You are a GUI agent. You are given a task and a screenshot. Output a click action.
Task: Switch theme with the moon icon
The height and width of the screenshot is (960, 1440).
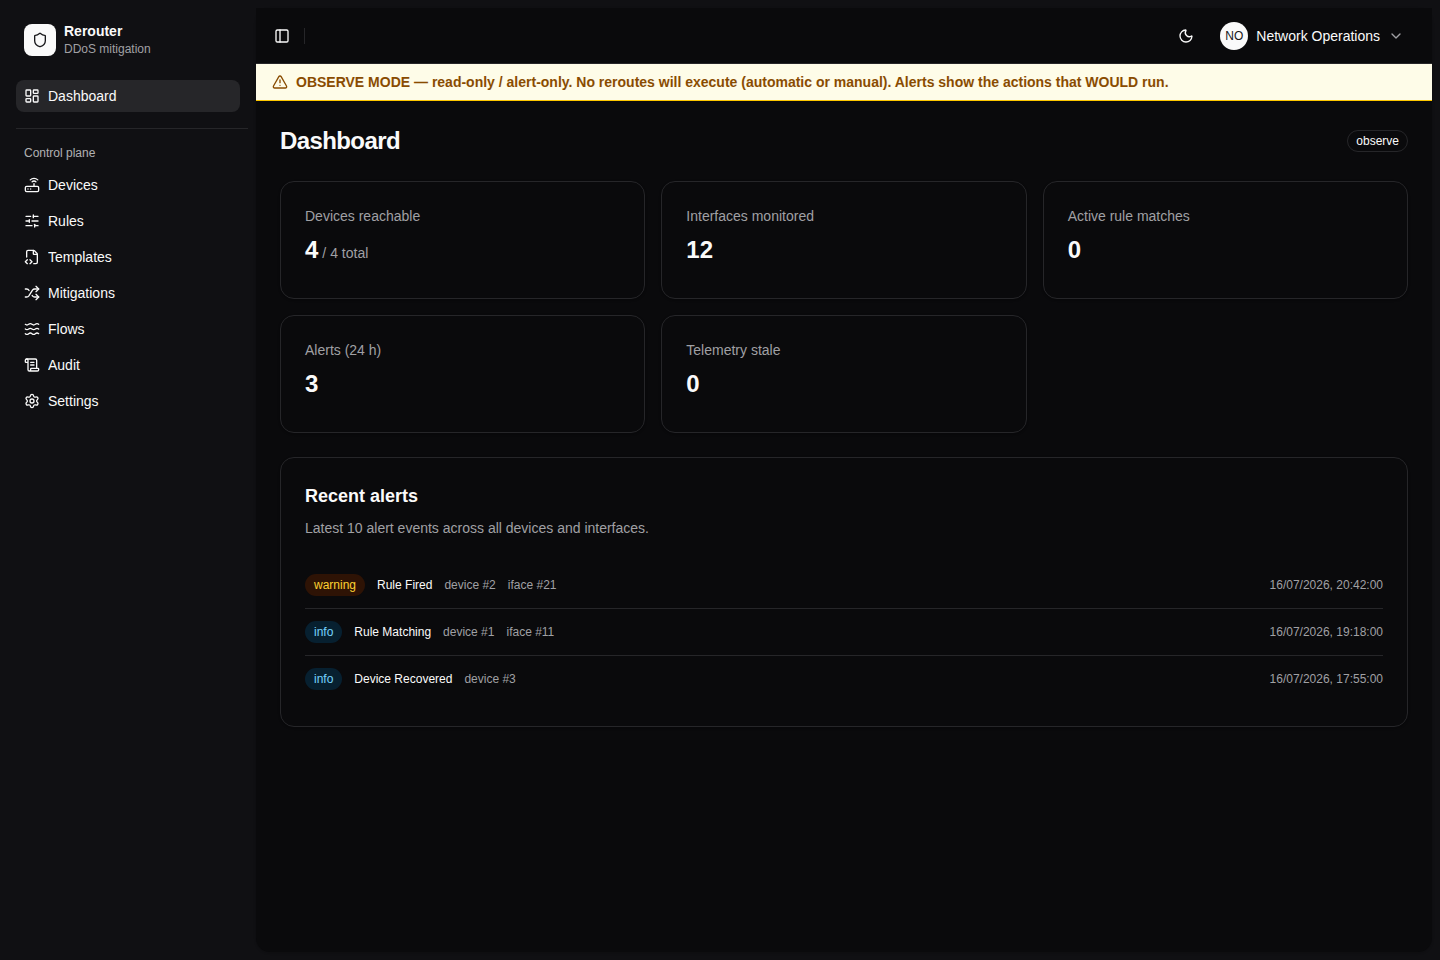[1186, 36]
